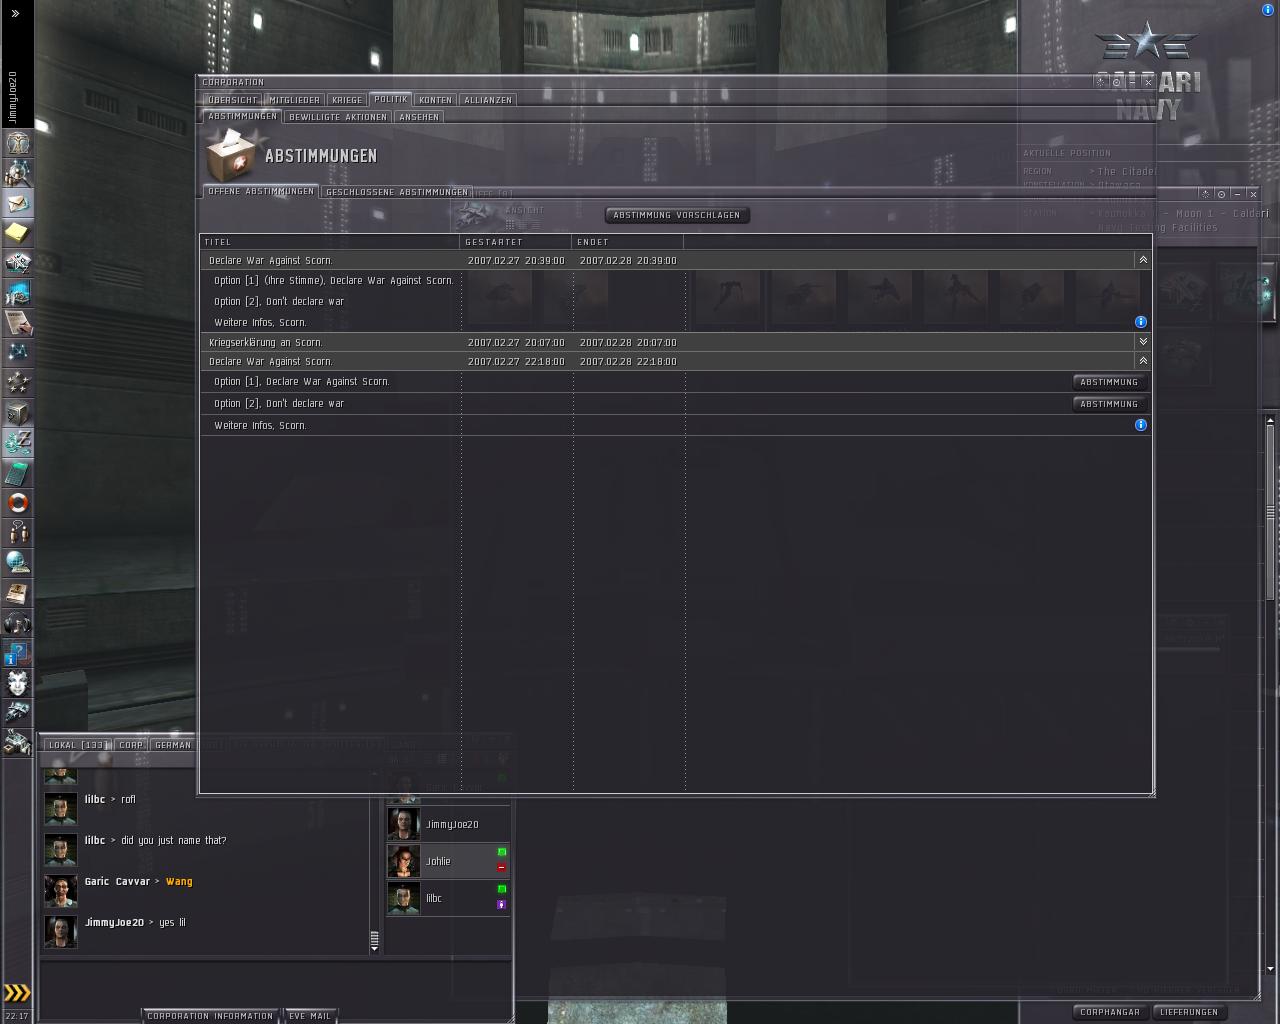Switch to the Mitglieder tab
The height and width of the screenshot is (1024, 1280).
(x=295, y=100)
